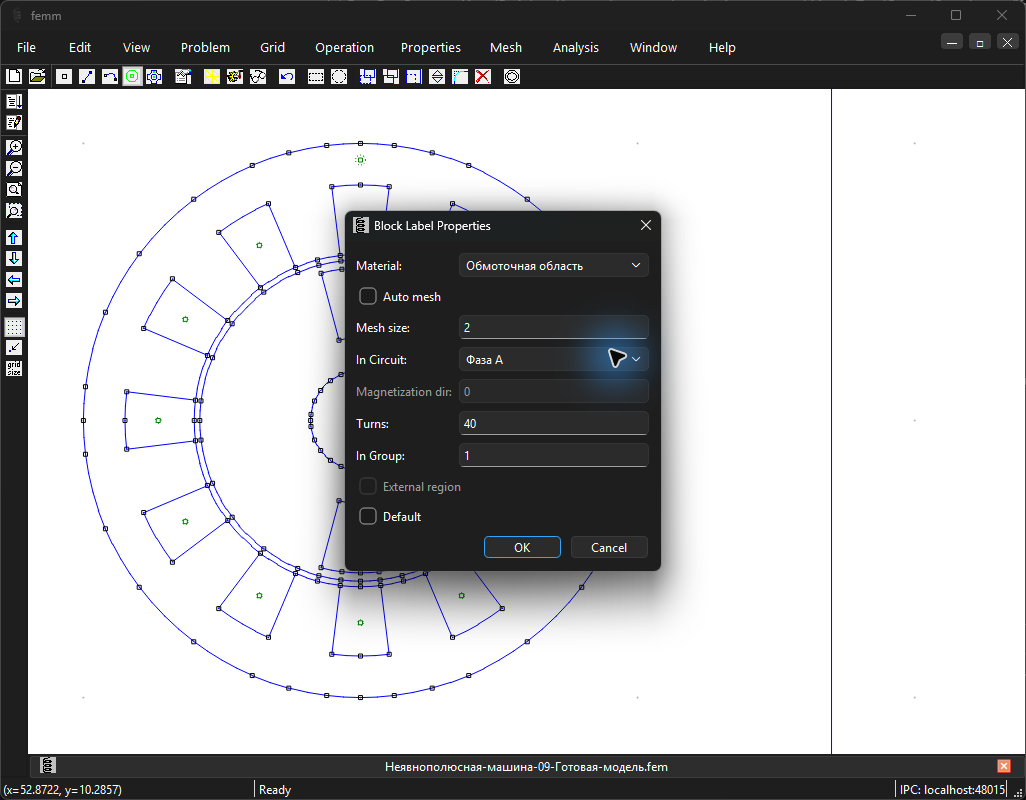The image size is (1026, 800).
Task: Enable the Auto mesh checkbox
Action: pyautogui.click(x=368, y=296)
